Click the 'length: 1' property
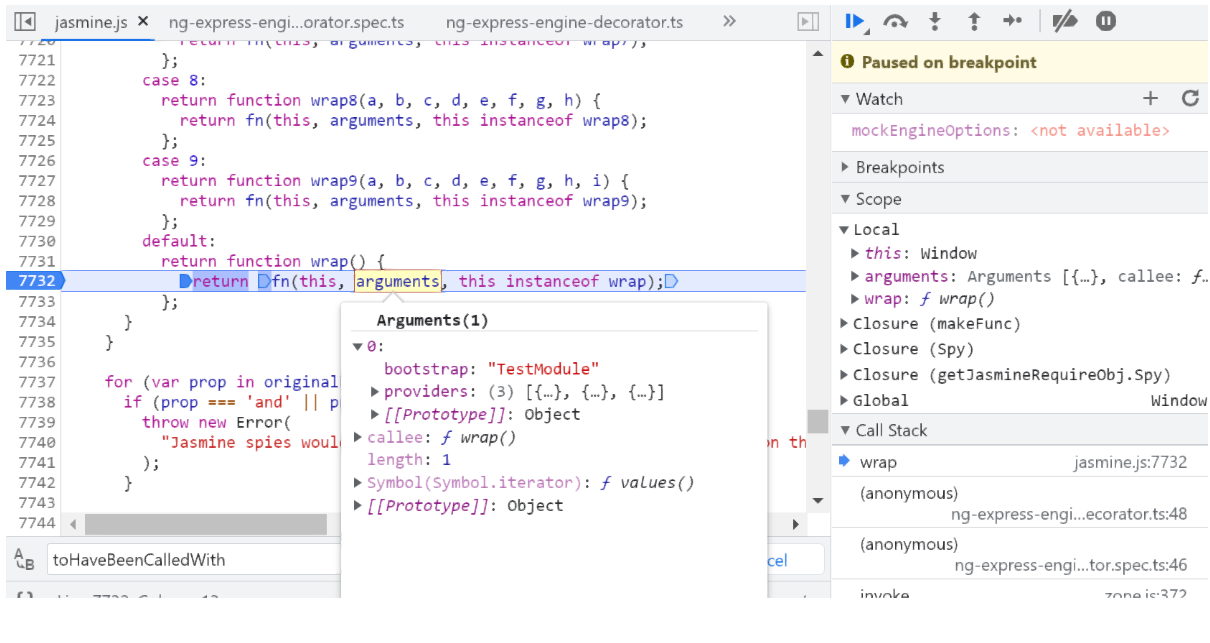Image resolution: width=1210 pixels, height=643 pixels. pyautogui.click(x=409, y=460)
